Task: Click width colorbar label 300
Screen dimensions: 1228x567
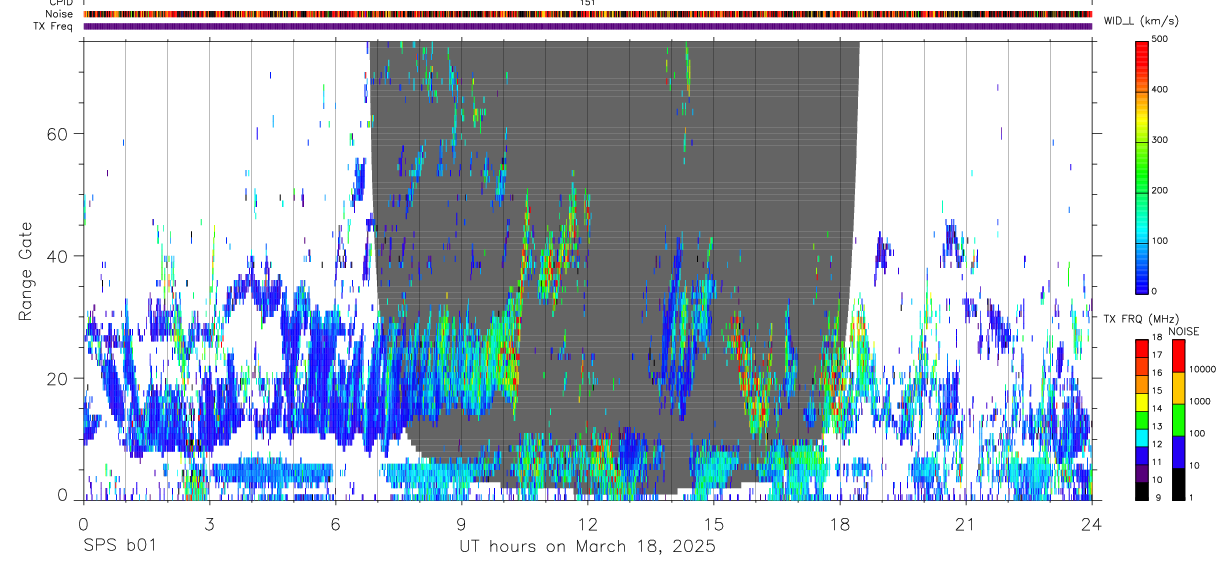Action: pyautogui.click(x=1160, y=141)
